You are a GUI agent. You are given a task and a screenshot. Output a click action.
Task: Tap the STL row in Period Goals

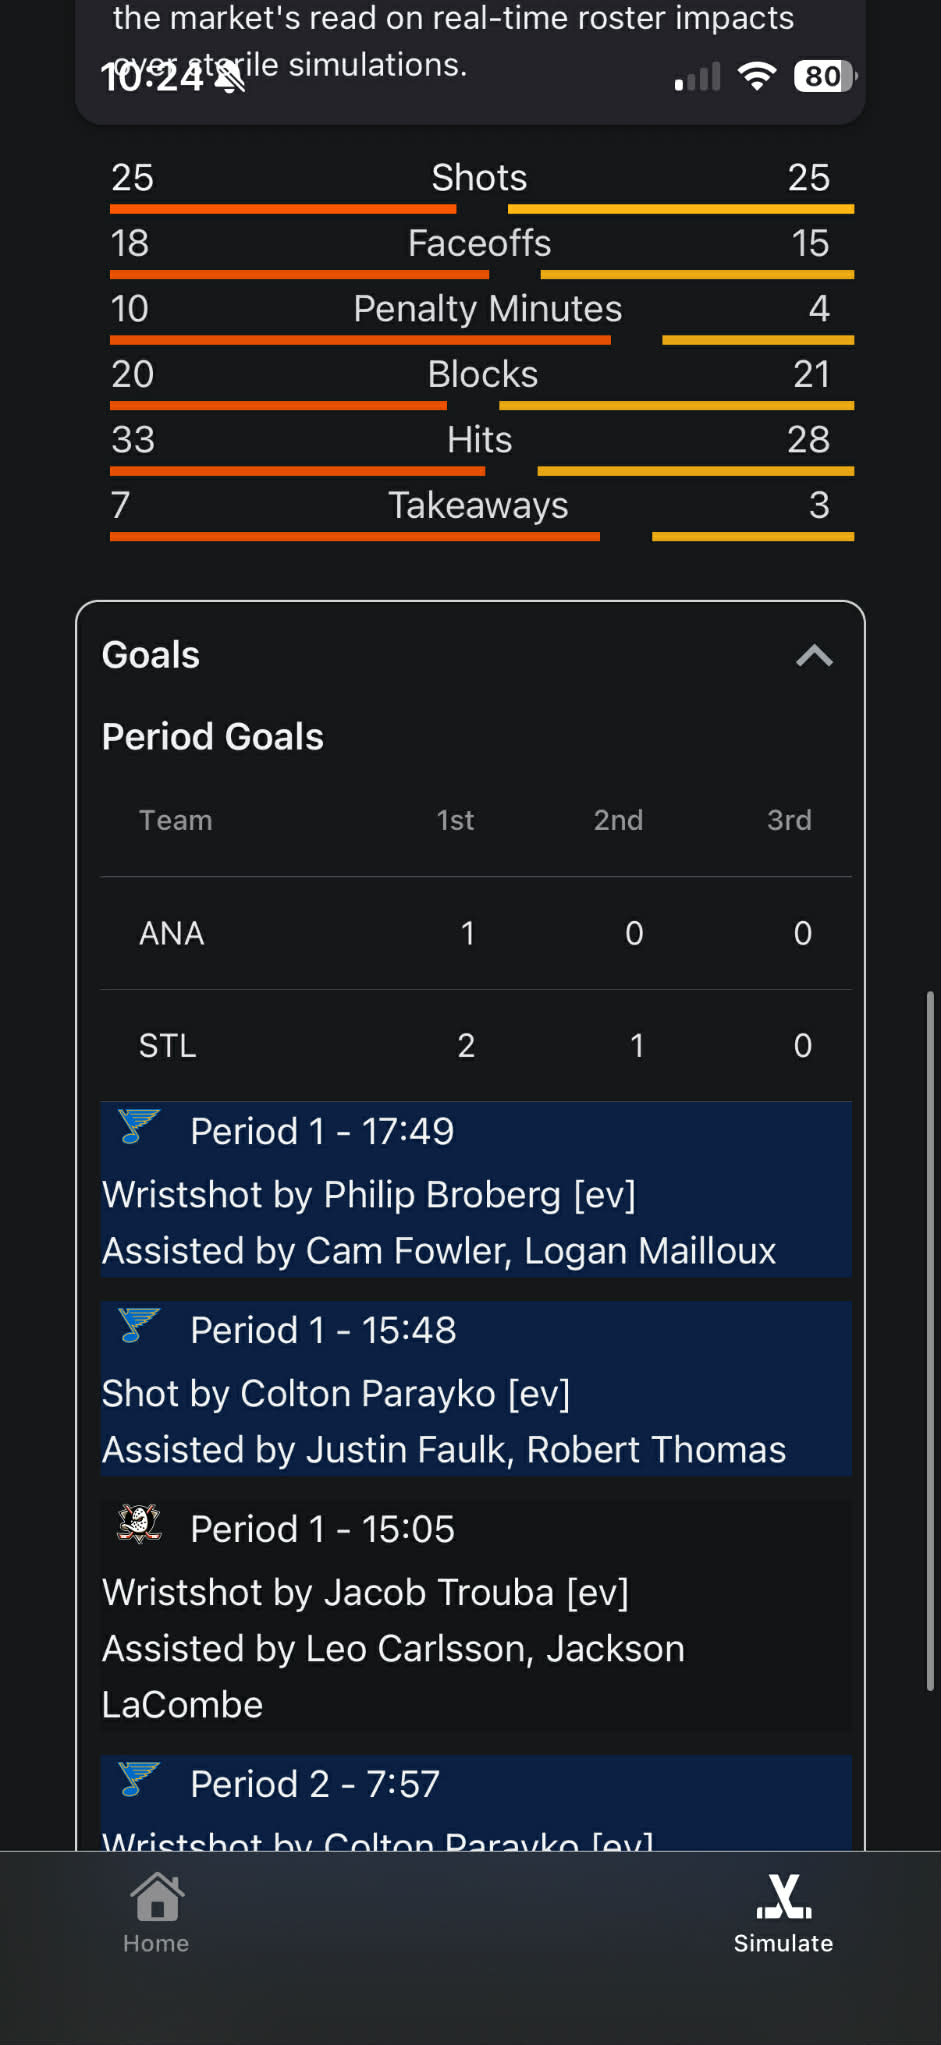coord(475,1045)
